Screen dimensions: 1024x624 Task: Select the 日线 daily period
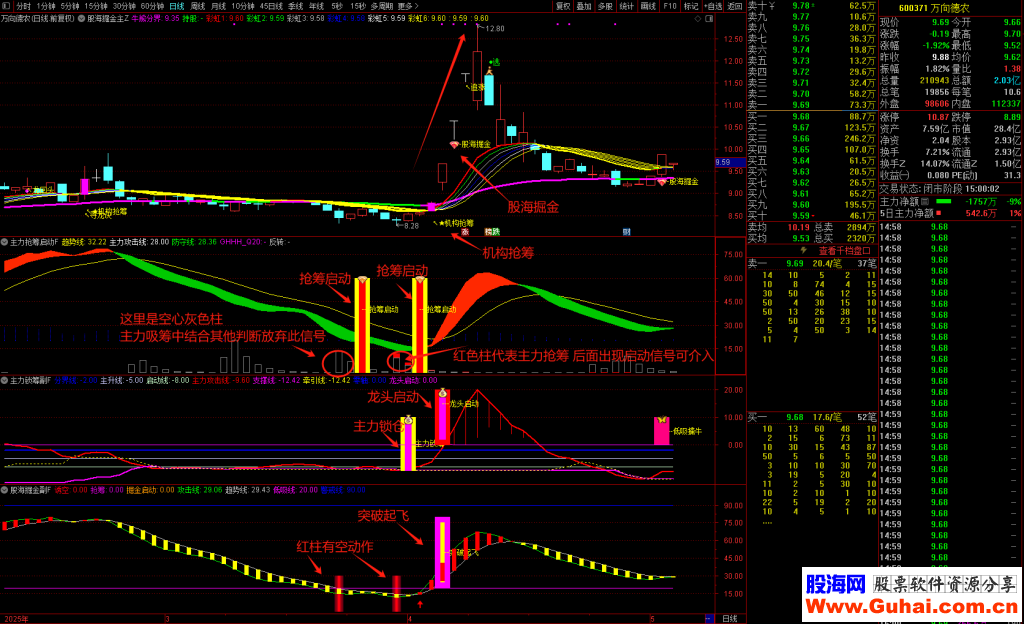pos(176,6)
